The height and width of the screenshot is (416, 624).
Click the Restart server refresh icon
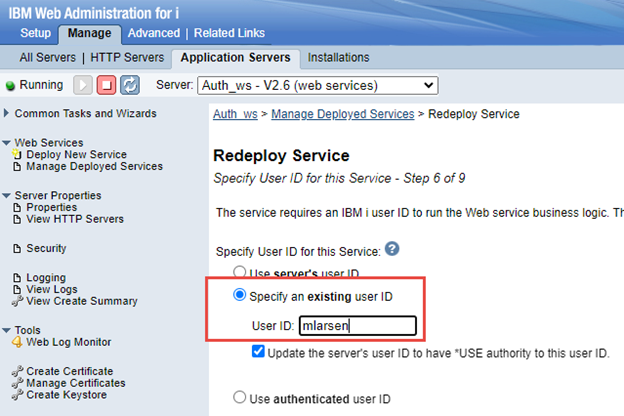coord(130,85)
